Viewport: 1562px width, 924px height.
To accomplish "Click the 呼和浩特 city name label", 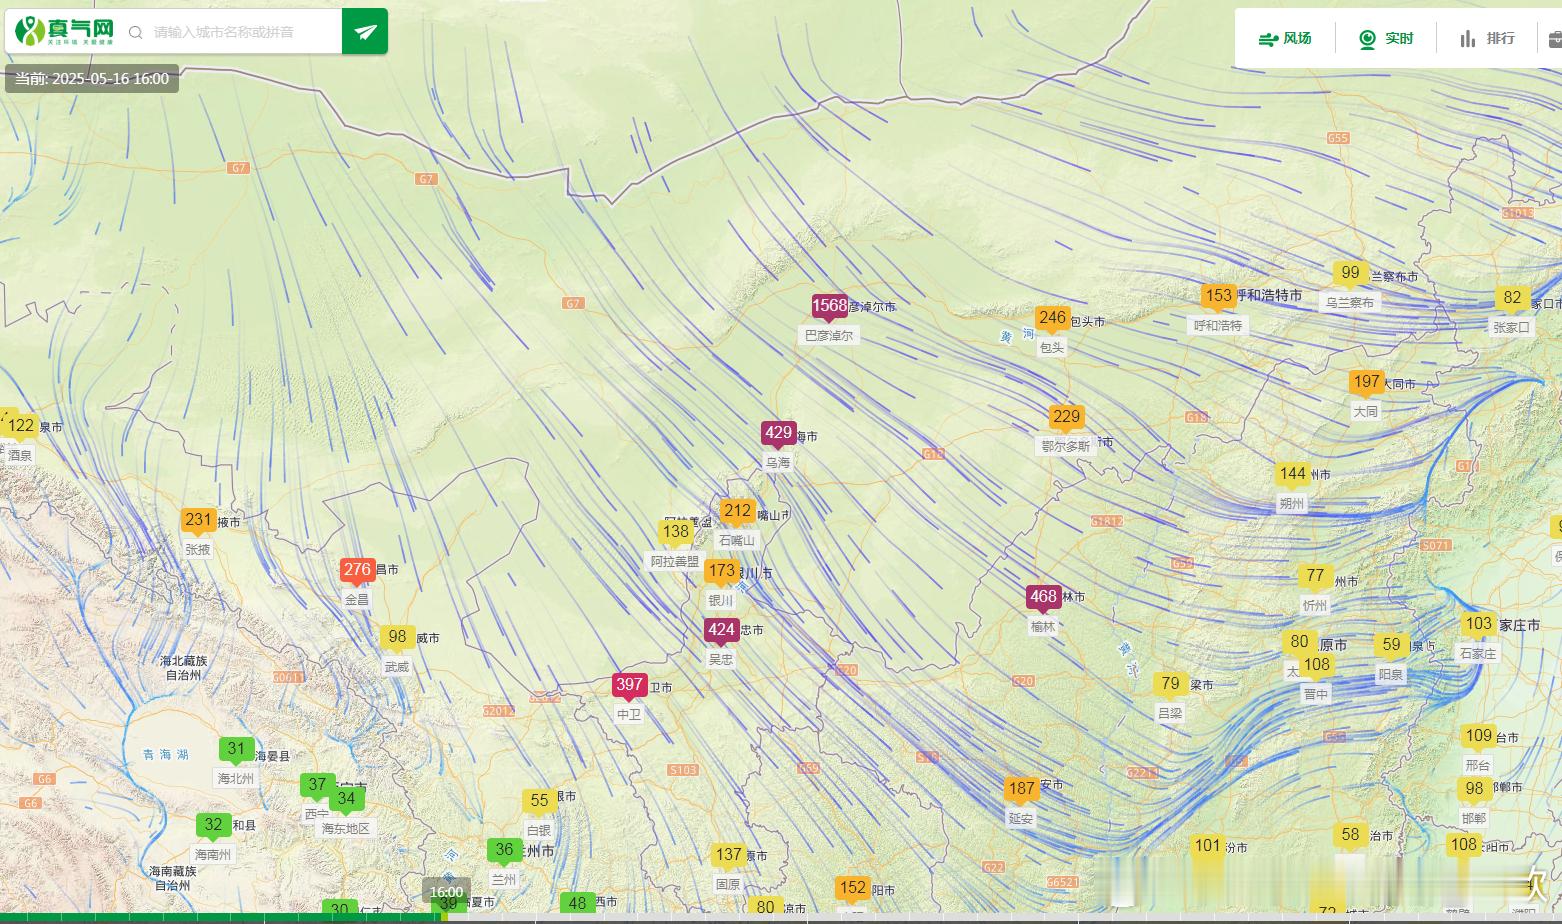I will 1218,325.
